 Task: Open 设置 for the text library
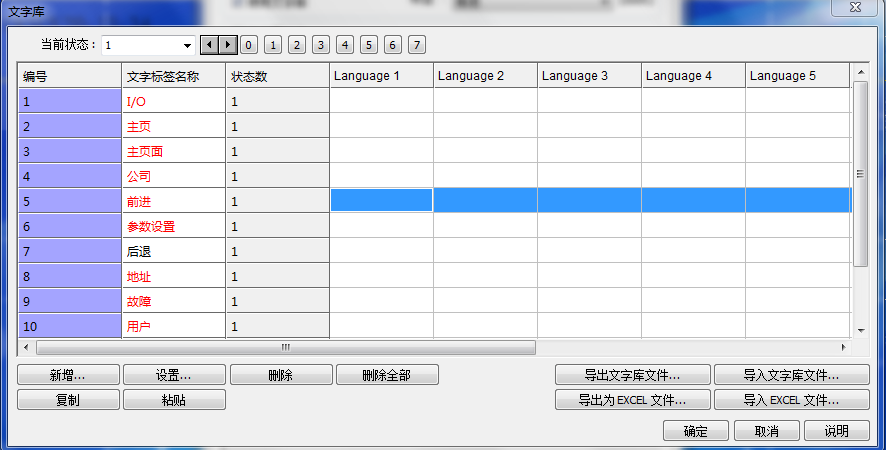pyautogui.click(x=174, y=375)
